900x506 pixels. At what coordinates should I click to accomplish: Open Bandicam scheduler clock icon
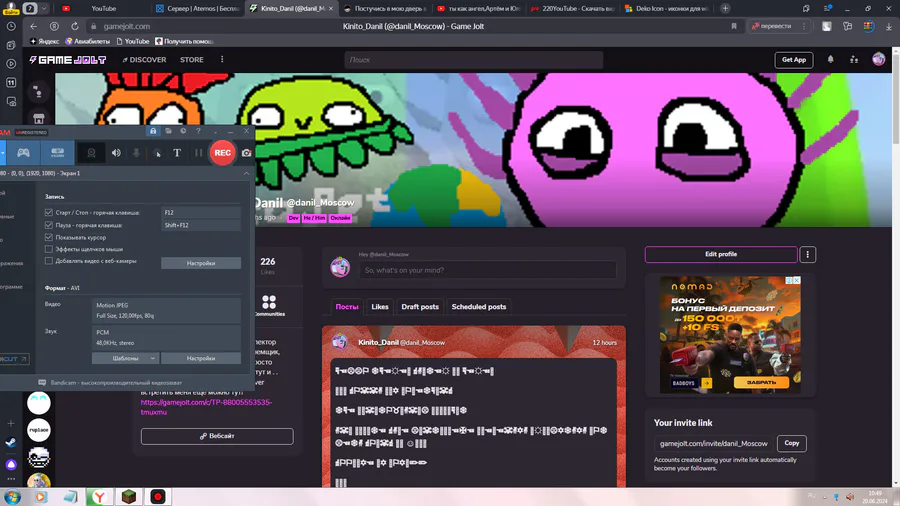point(183,131)
